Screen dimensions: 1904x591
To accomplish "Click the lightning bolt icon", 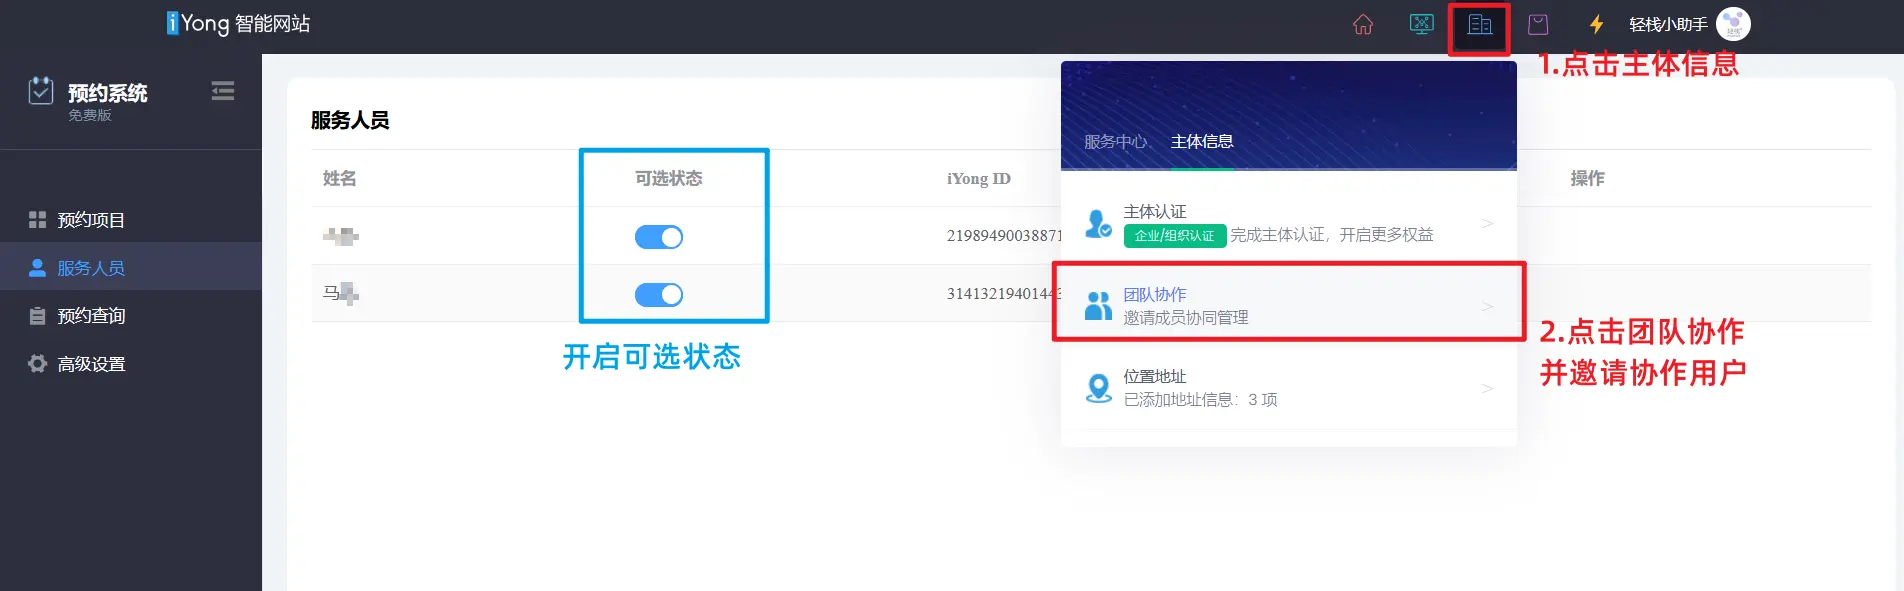I will point(1596,25).
